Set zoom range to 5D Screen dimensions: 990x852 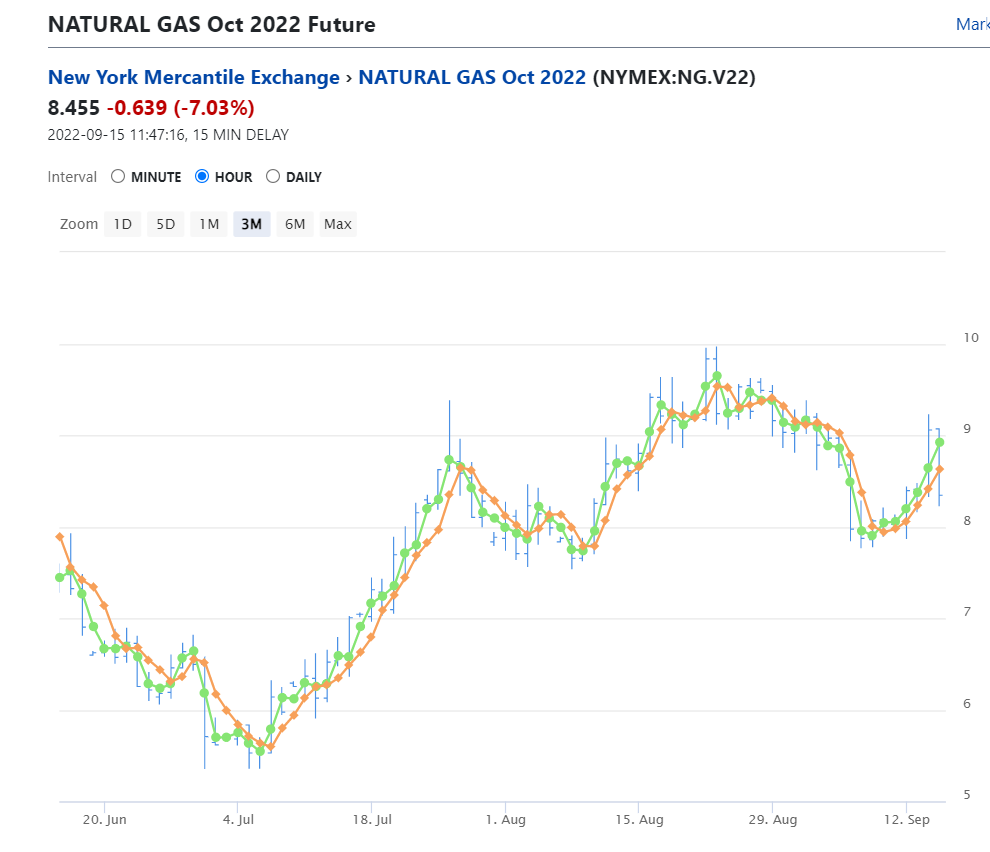tap(165, 224)
